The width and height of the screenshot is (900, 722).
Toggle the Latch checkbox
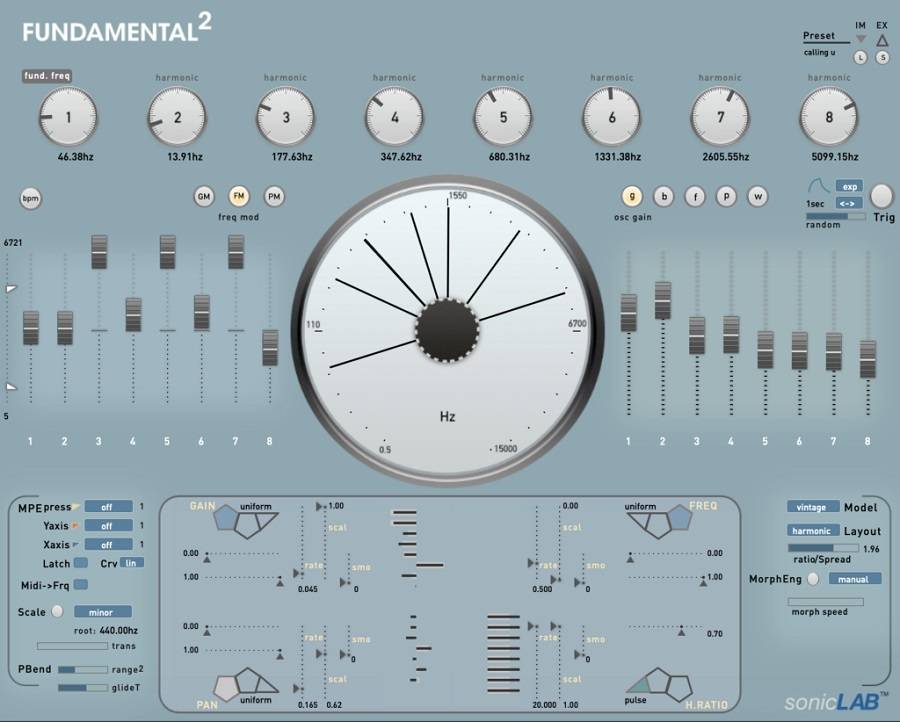pyautogui.click(x=81, y=563)
